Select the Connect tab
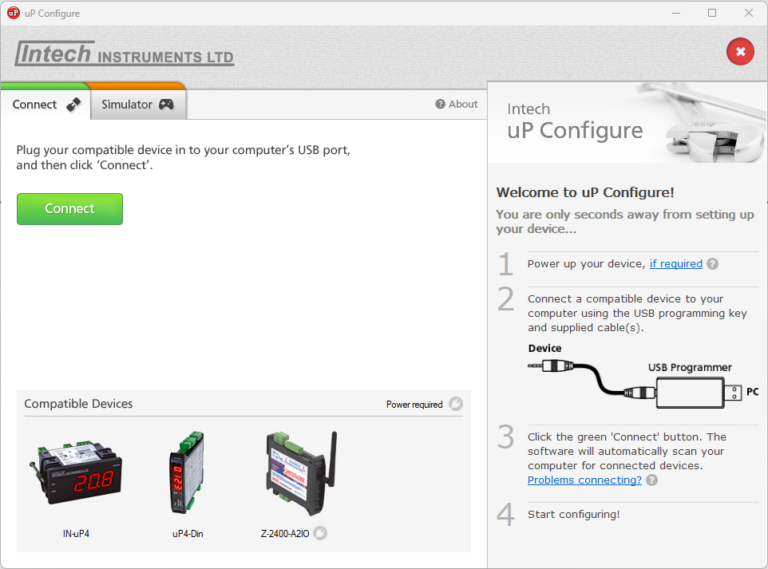This screenshot has height=569, width=768. click(46, 105)
